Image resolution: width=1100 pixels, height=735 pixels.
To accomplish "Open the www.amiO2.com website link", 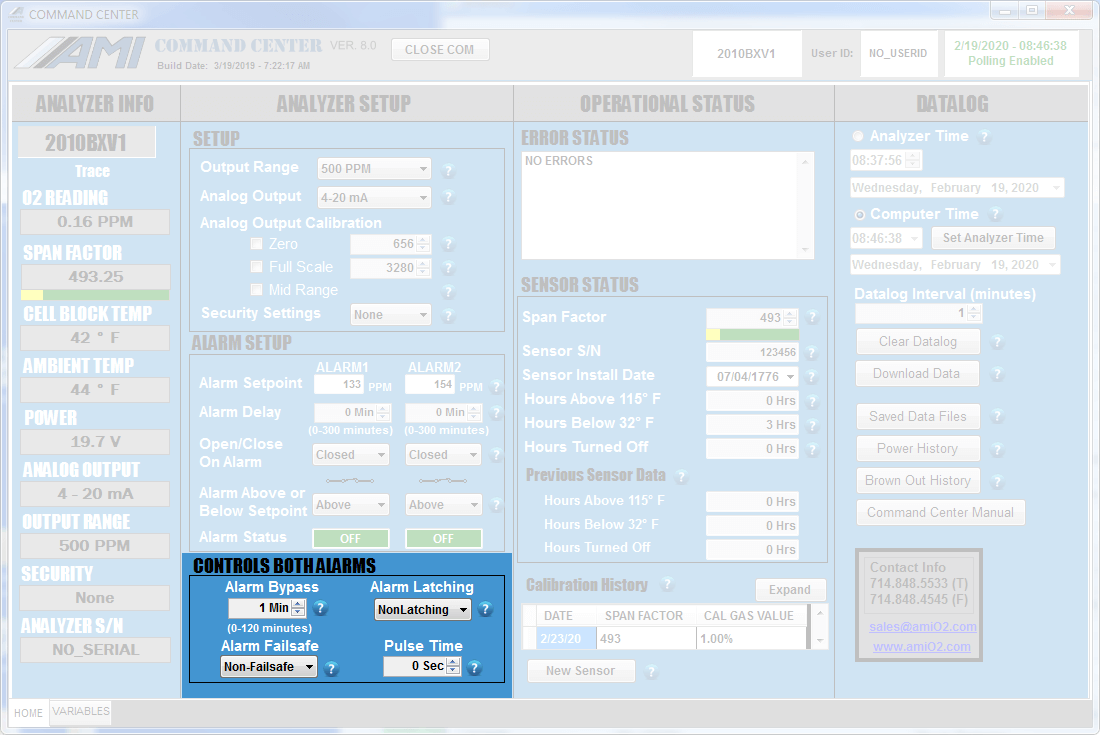I will coord(922,647).
